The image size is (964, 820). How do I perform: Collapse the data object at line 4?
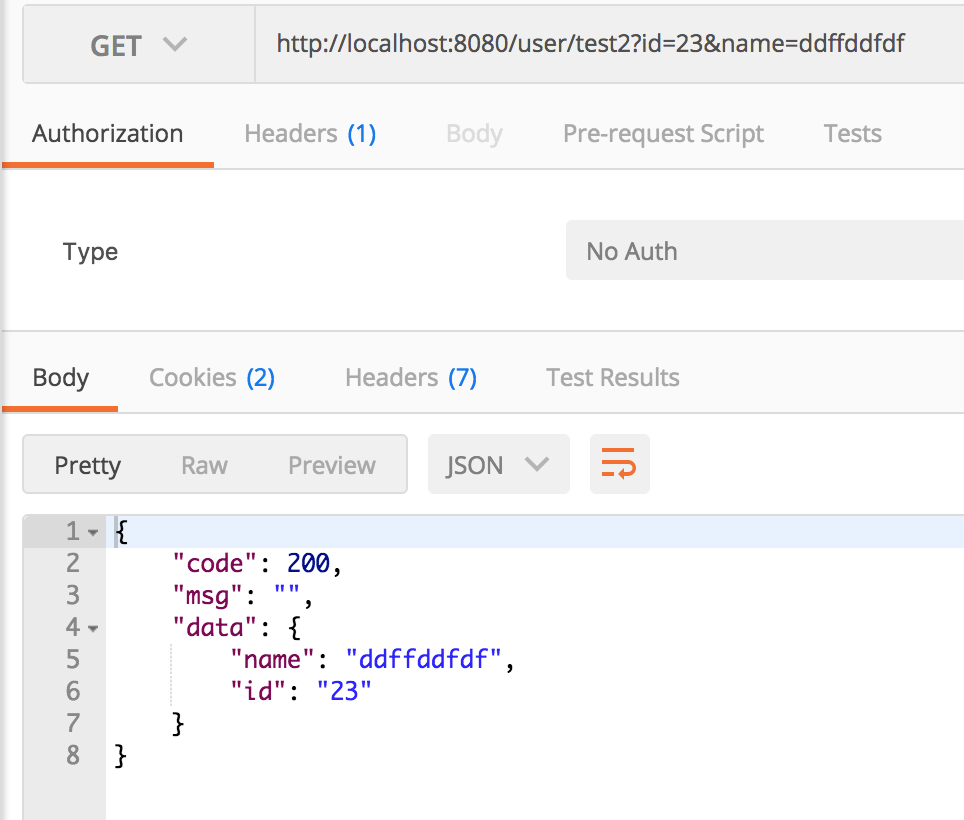coord(93,629)
